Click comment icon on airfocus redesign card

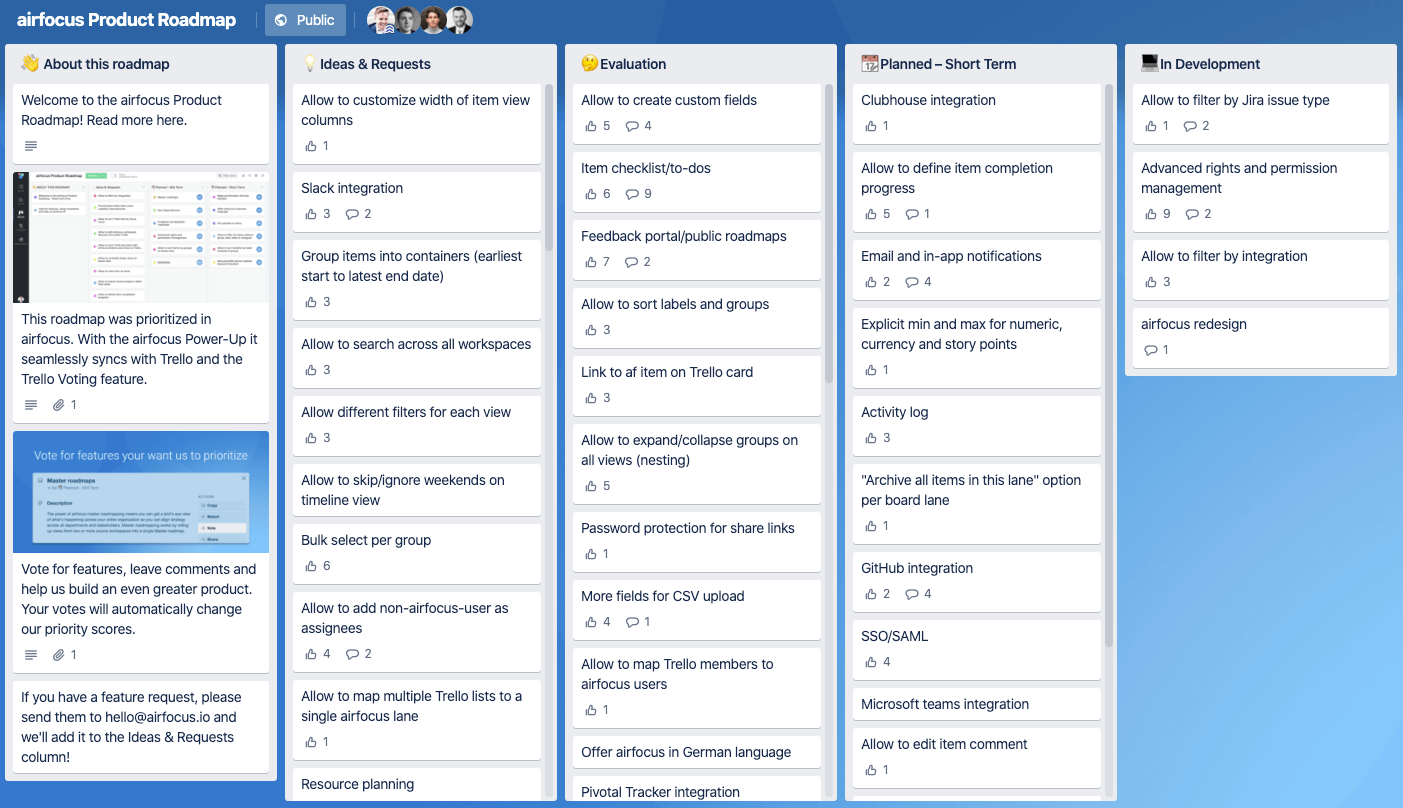click(1151, 350)
